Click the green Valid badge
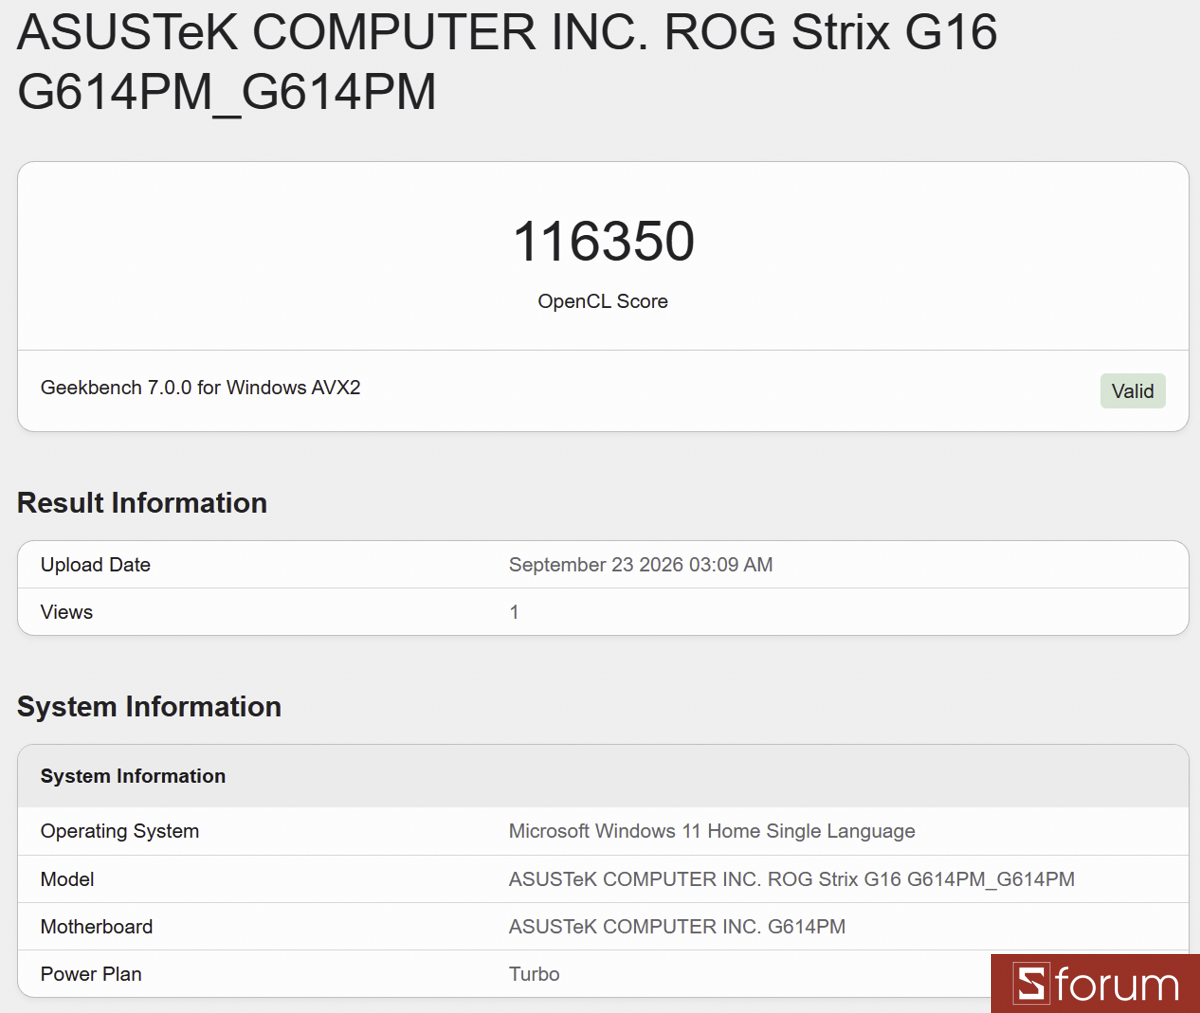This screenshot has height=1013, width=1200. click(x=1133, y=391)
